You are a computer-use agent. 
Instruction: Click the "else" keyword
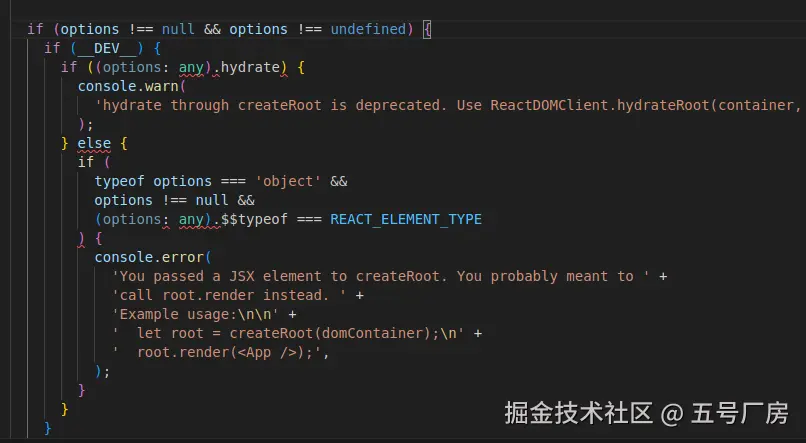click(94, 143)
